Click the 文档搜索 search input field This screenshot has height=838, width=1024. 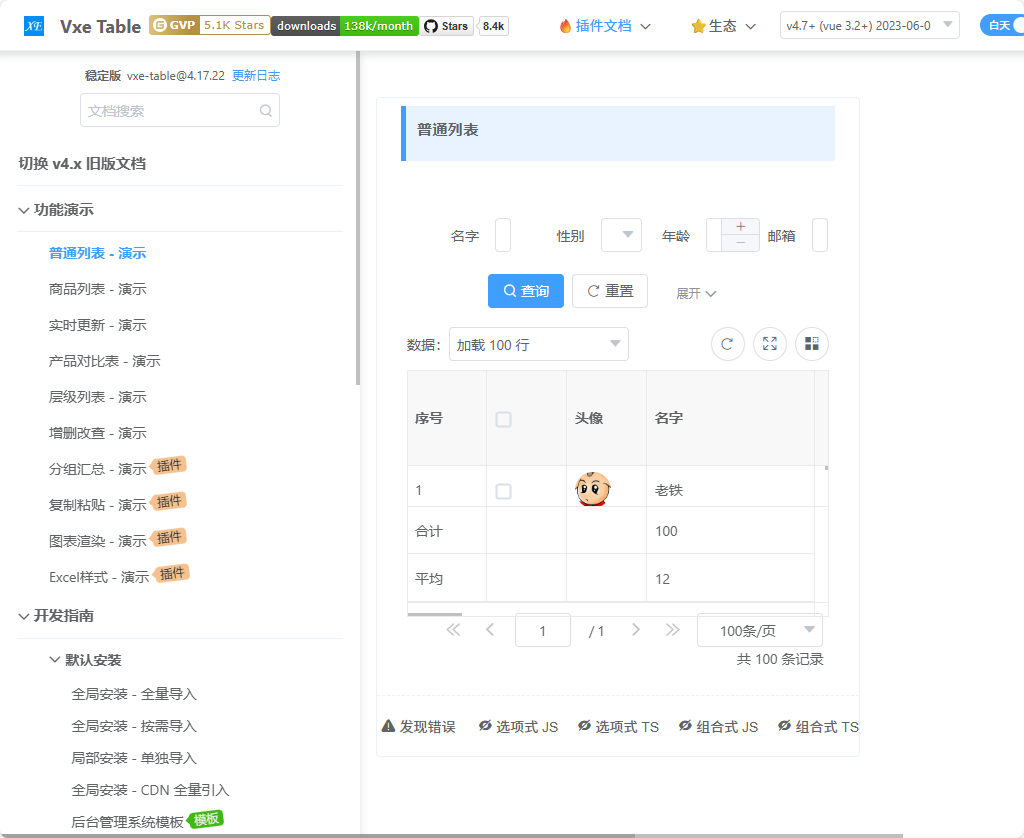click(170, 111)
